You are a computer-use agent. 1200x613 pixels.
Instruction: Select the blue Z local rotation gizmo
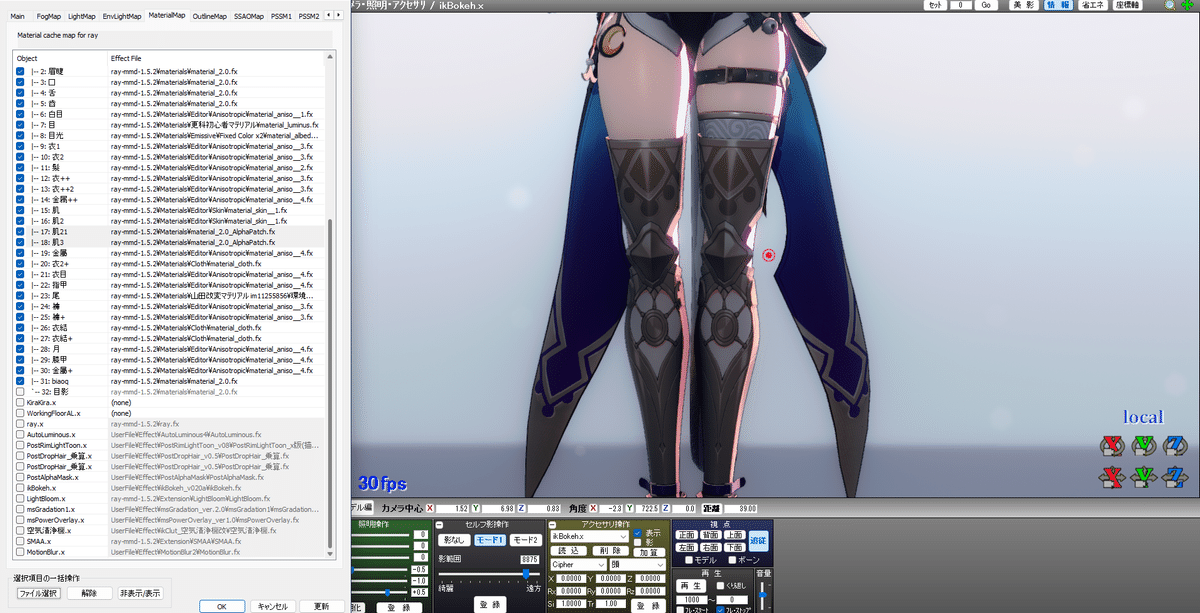pos(1175,446)
